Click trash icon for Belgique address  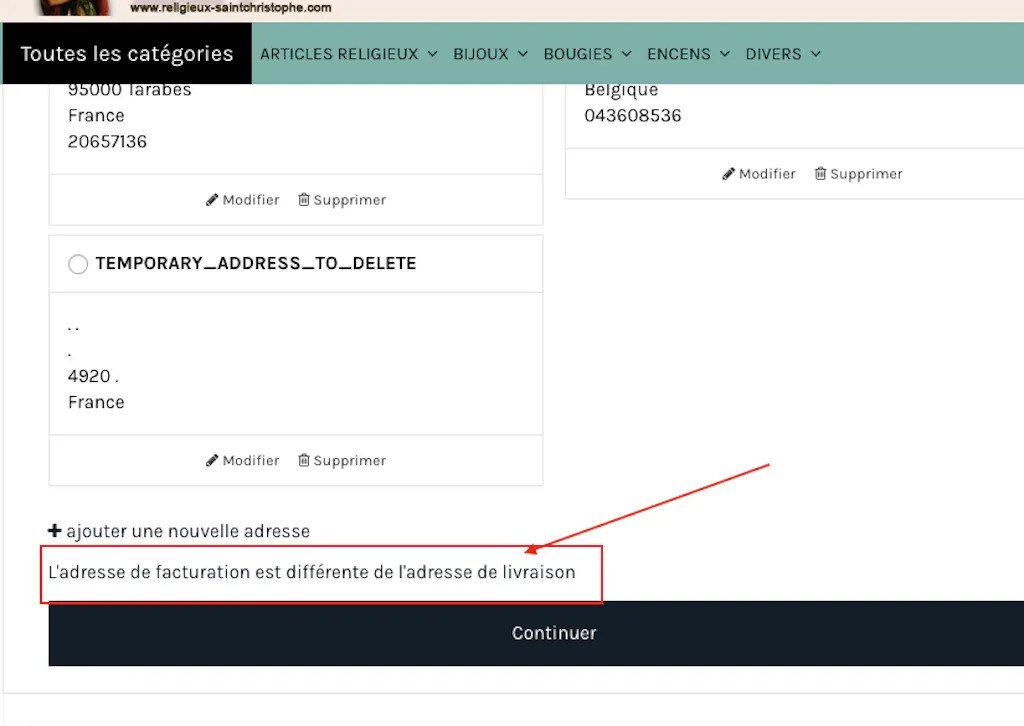(821, 174)
